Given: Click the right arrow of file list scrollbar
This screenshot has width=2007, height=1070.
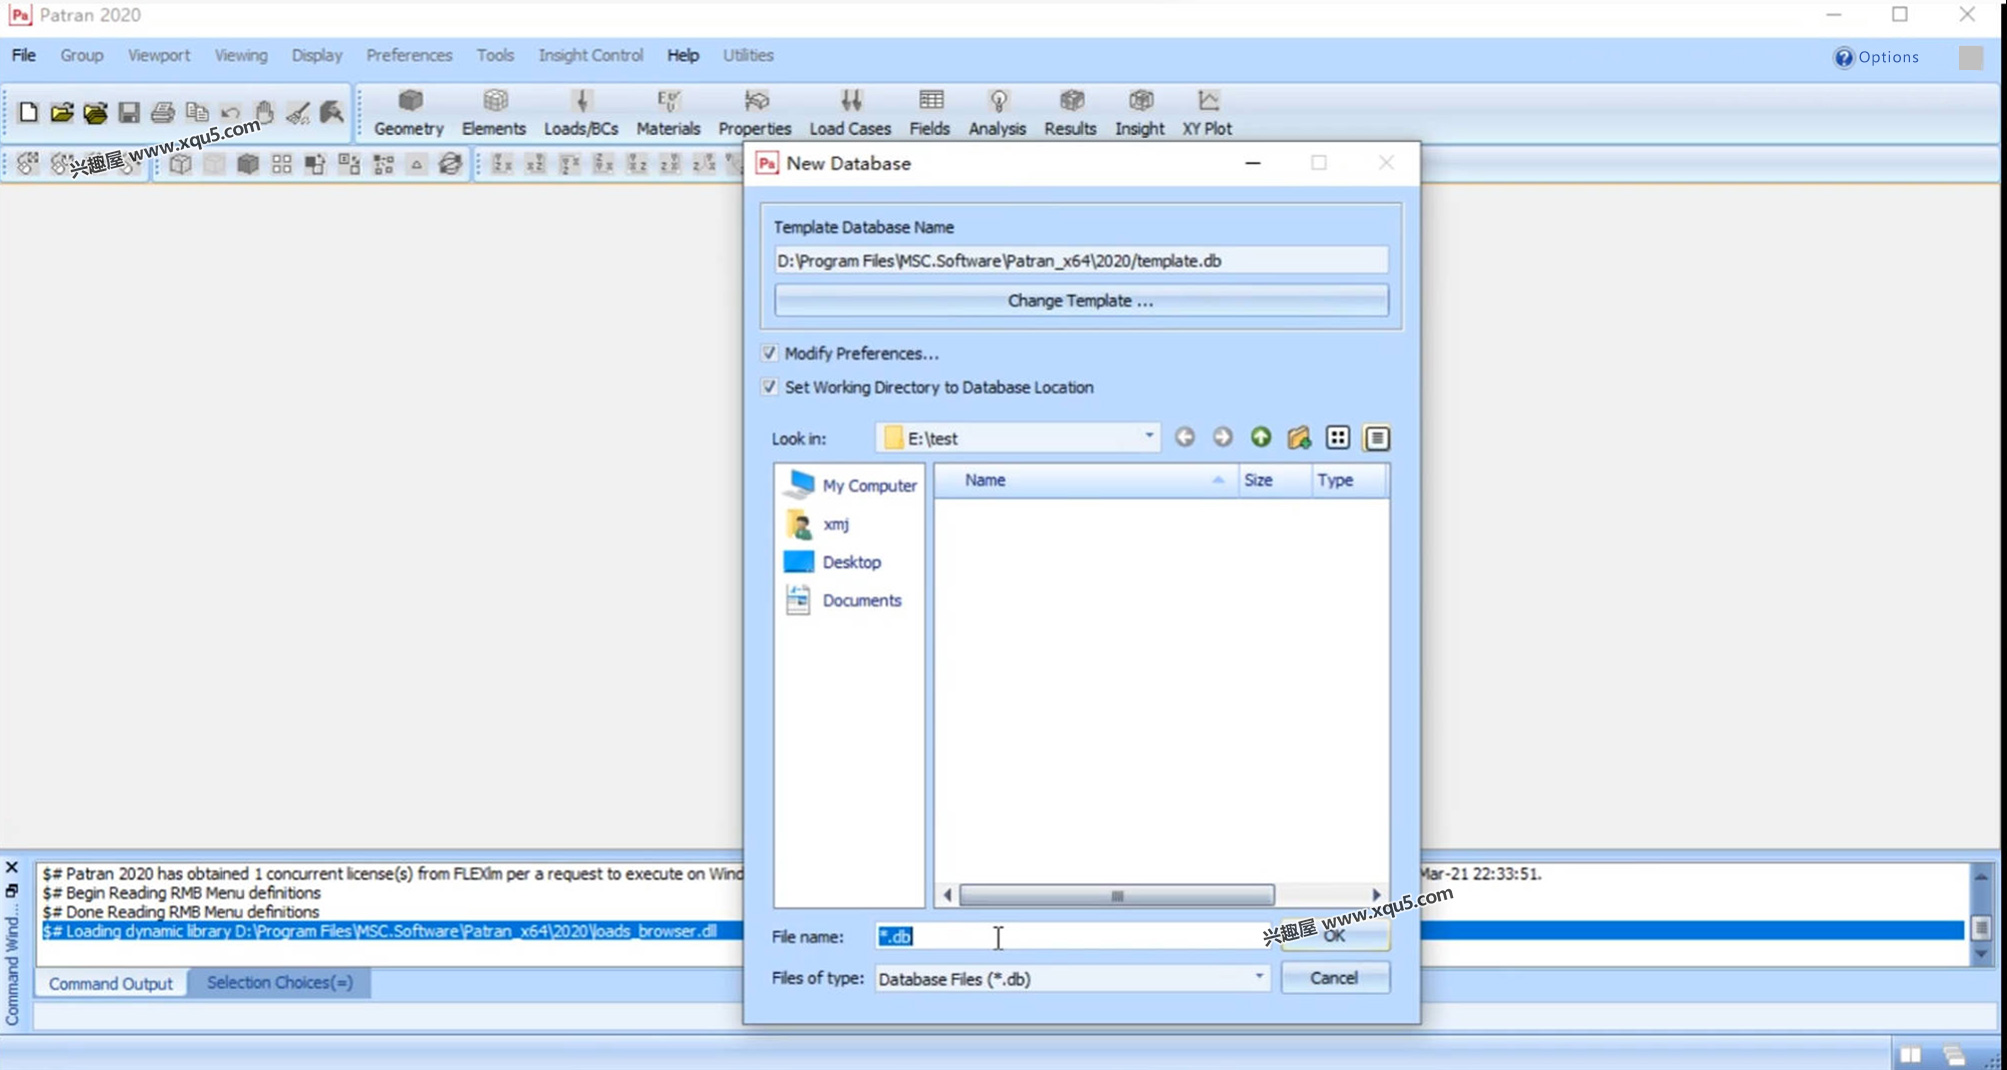Looking at the screenshot, I should pos(1377,895).
